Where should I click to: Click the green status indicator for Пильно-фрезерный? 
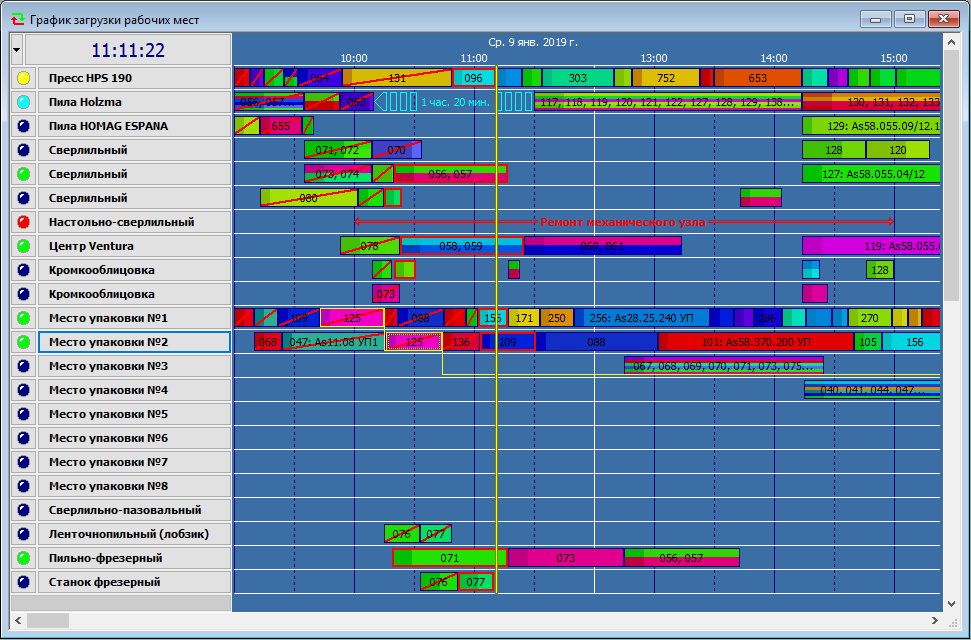(24, 558)
